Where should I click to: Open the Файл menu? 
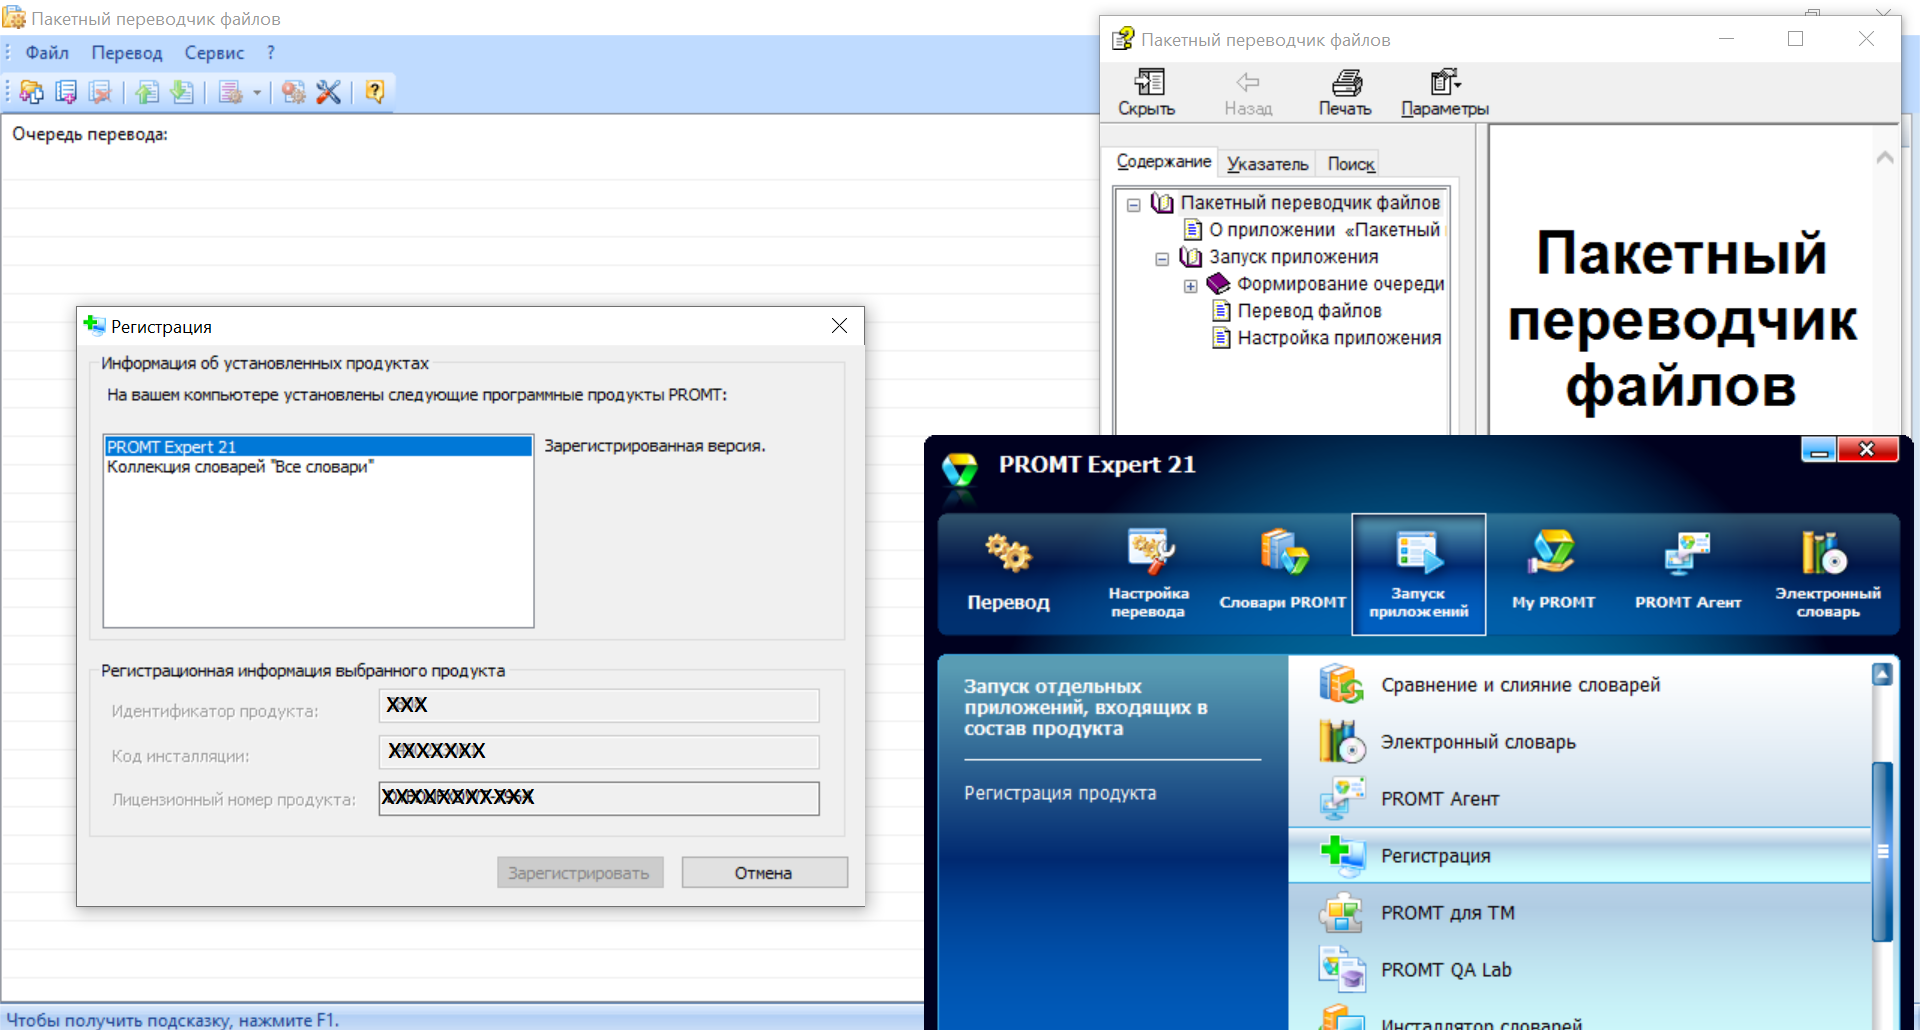47,53
